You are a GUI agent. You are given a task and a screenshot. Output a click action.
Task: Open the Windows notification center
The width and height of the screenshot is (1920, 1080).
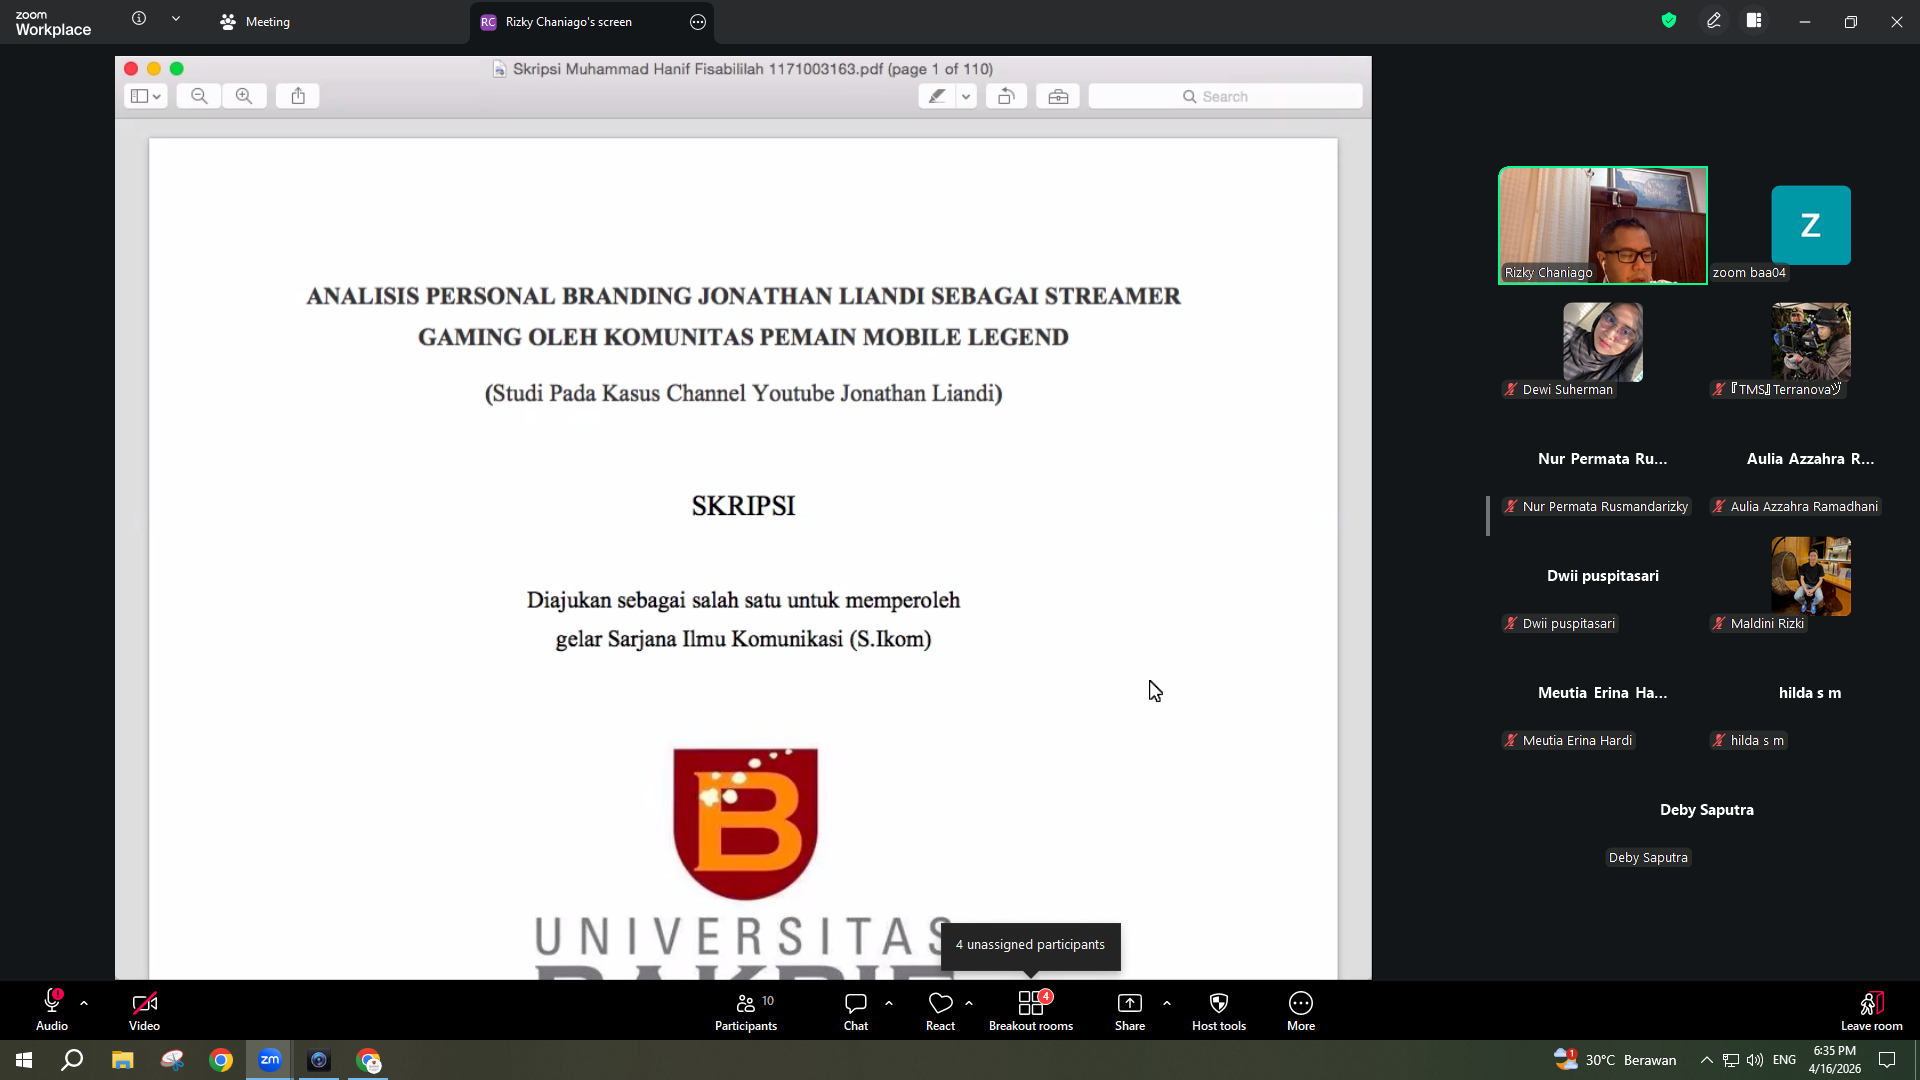pos(1887,1060)
